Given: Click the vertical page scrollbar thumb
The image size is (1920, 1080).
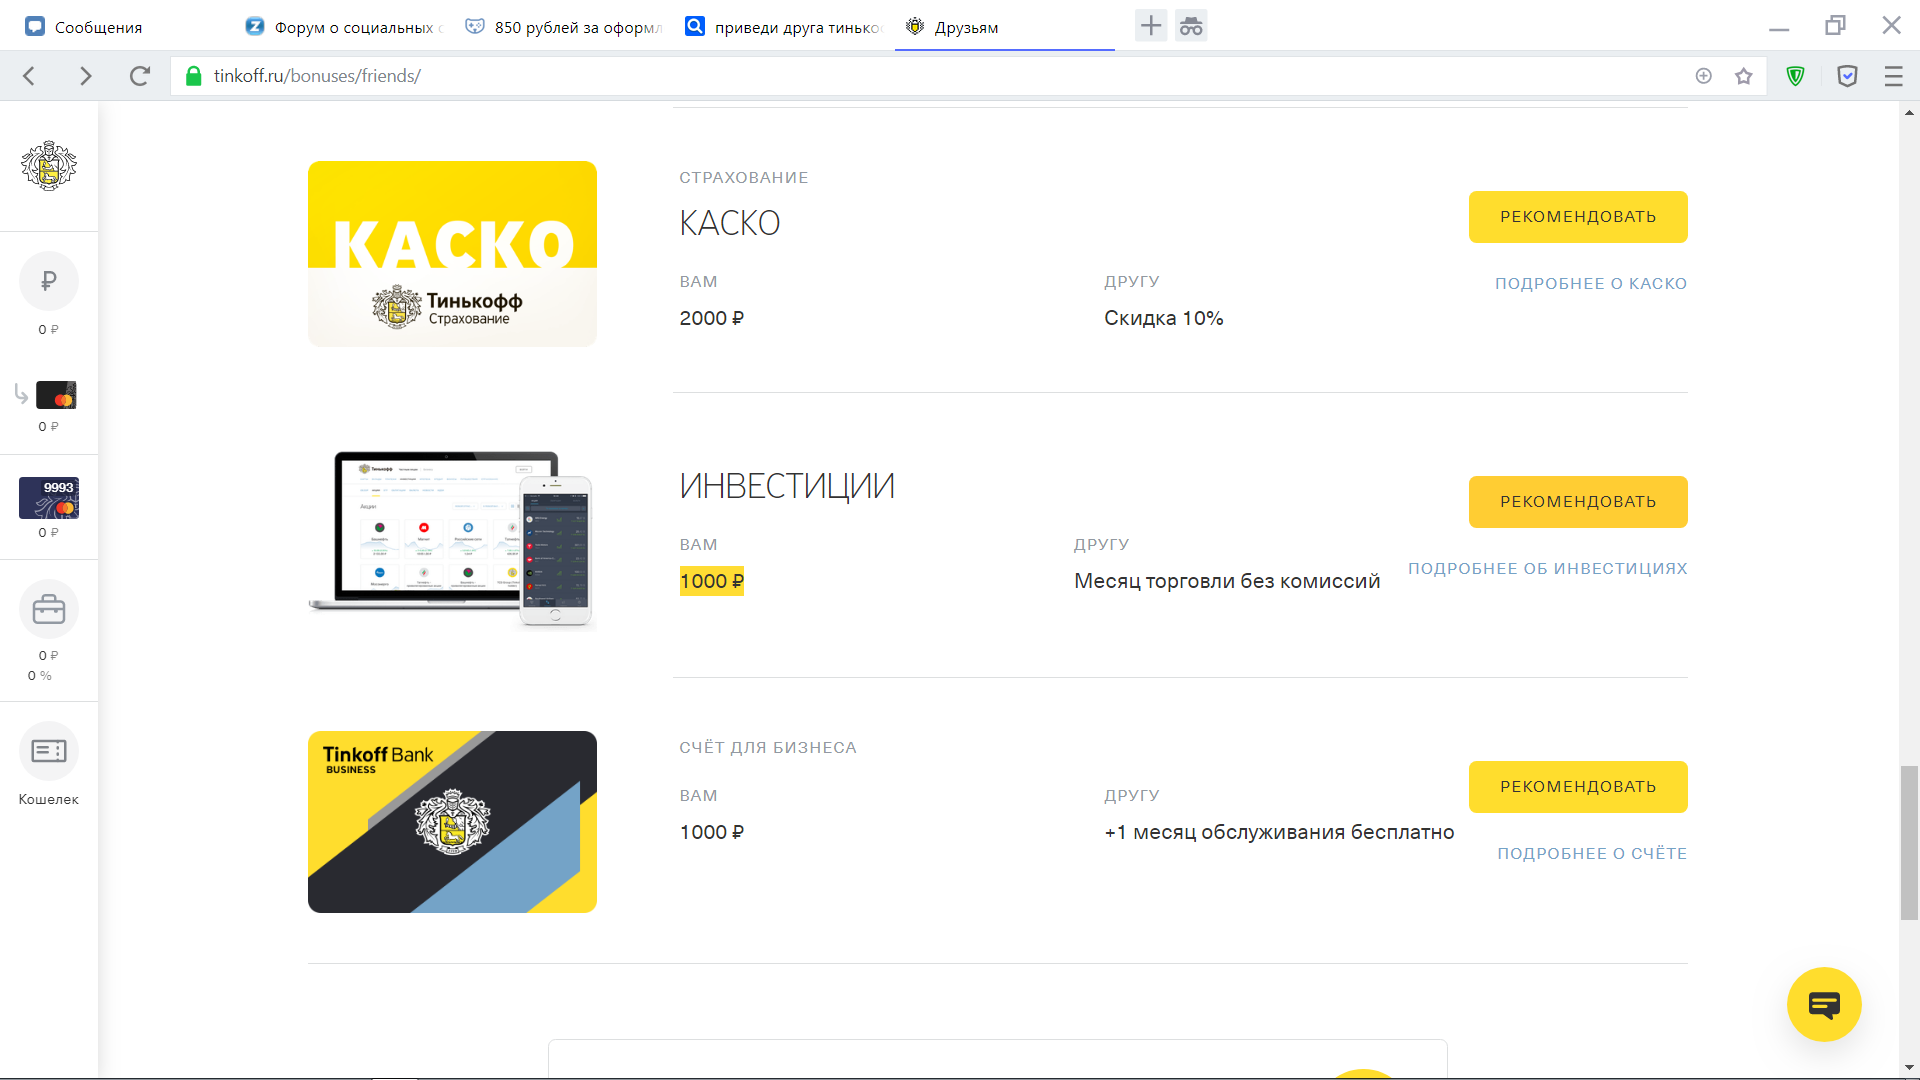Looking at the screenshot, I should [x=1909, y=842].
